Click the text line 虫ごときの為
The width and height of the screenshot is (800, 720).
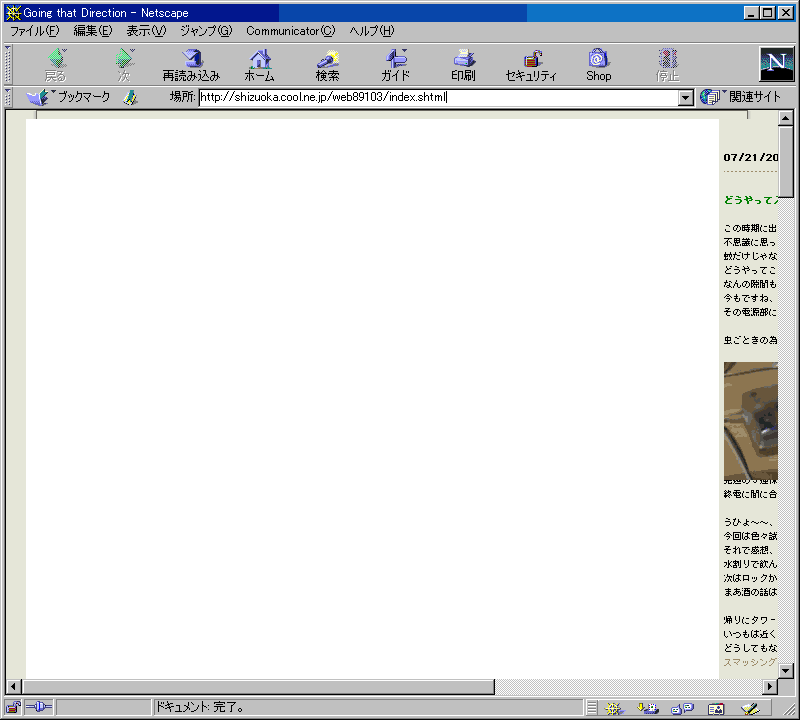coord(751,340)
